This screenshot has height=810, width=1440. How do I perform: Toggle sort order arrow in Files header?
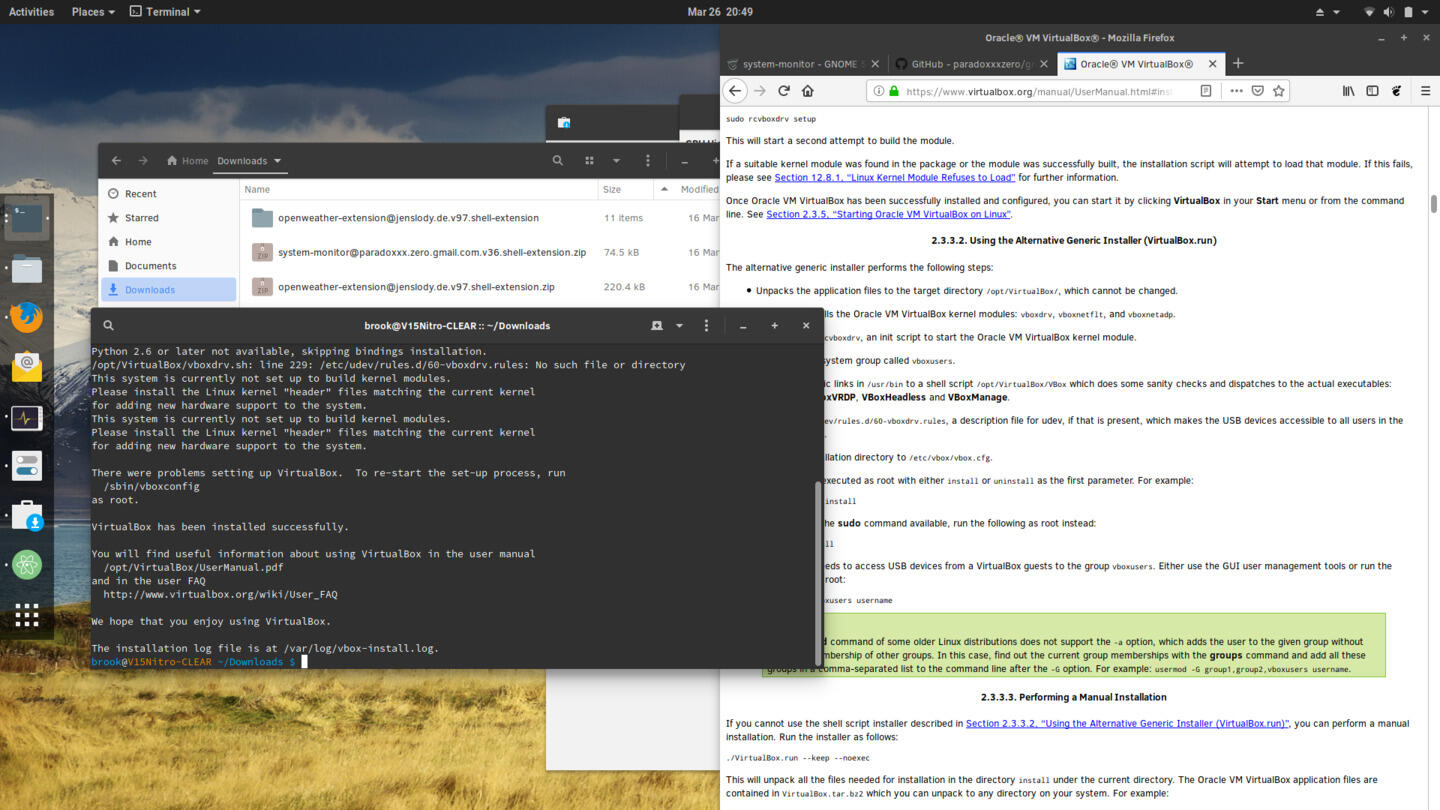pyautogui.click(x=664, y=189)
